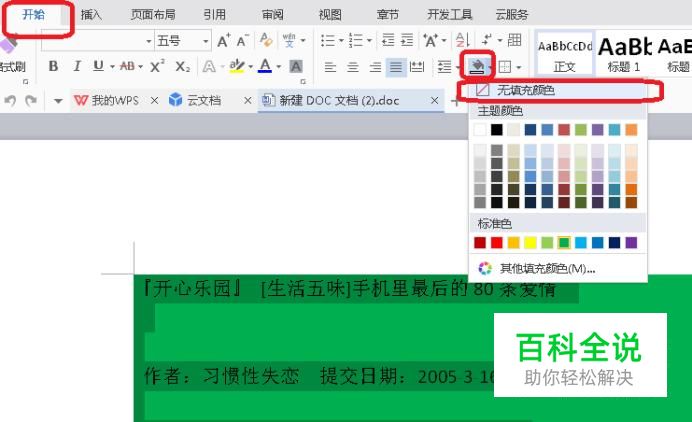The height and width of the screenshot is (422, 692).
Task: Center align the paragraph
Action: 353,67
